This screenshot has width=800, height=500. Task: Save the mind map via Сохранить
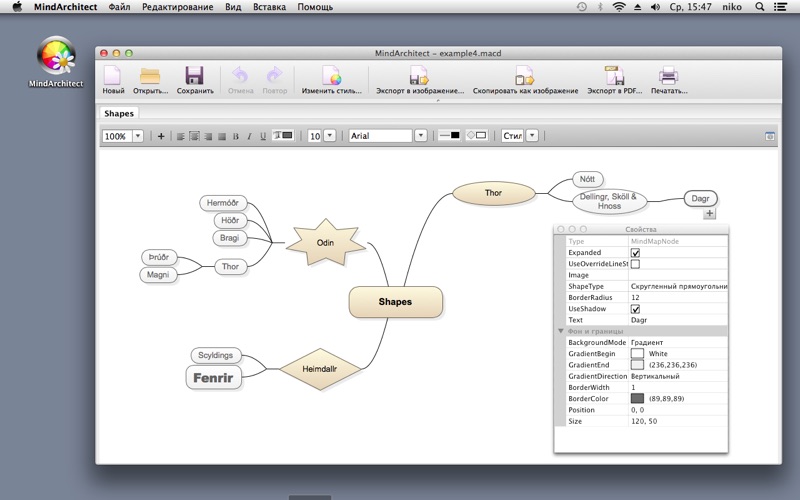tap(194, 76)
